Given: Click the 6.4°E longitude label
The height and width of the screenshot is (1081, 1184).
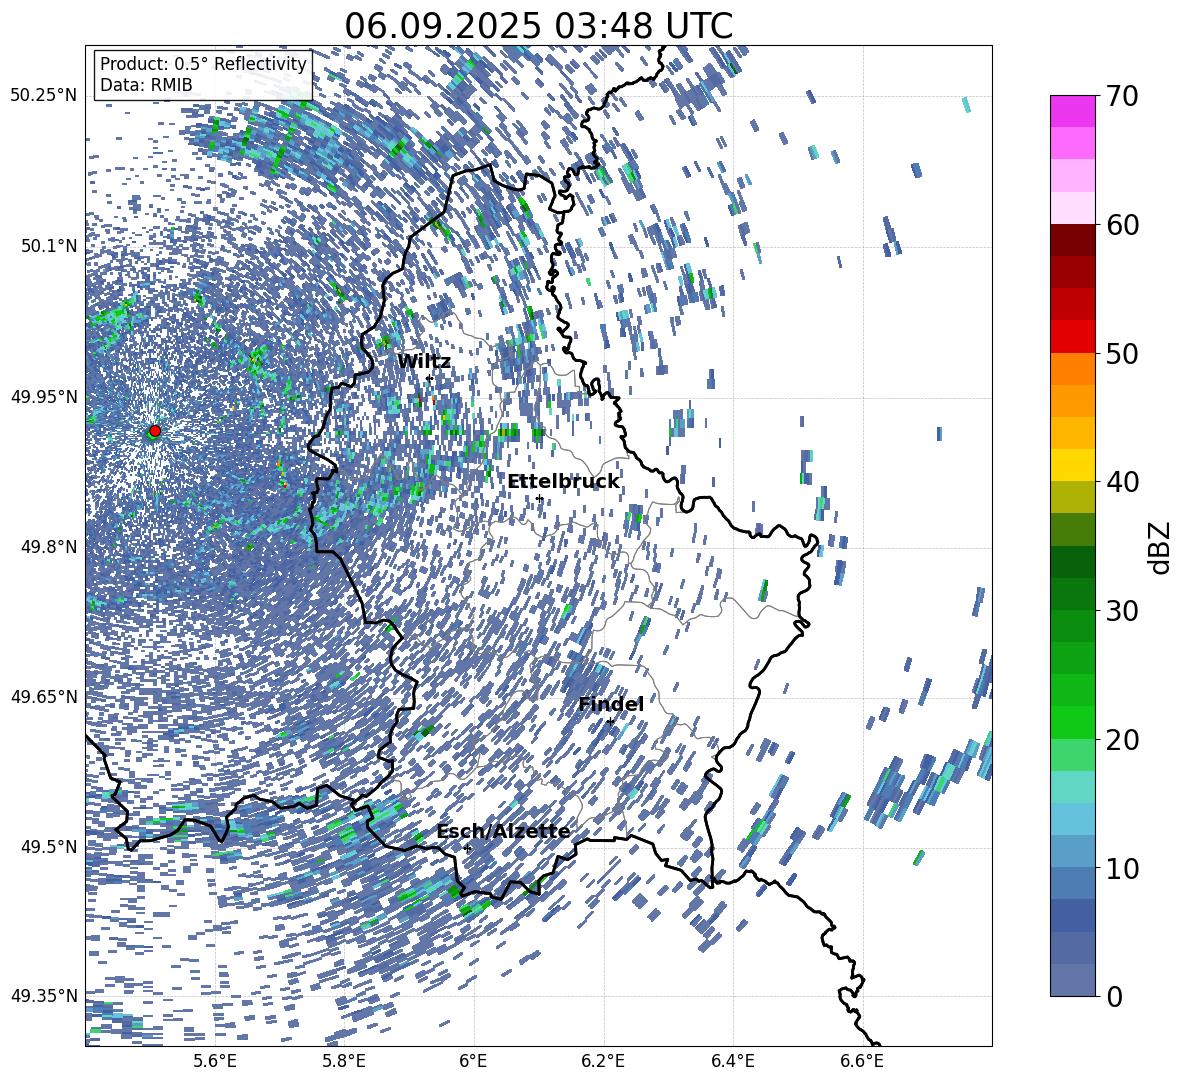Looking at the screenshot, I should pyautogui.click(x=732, y=1061).
